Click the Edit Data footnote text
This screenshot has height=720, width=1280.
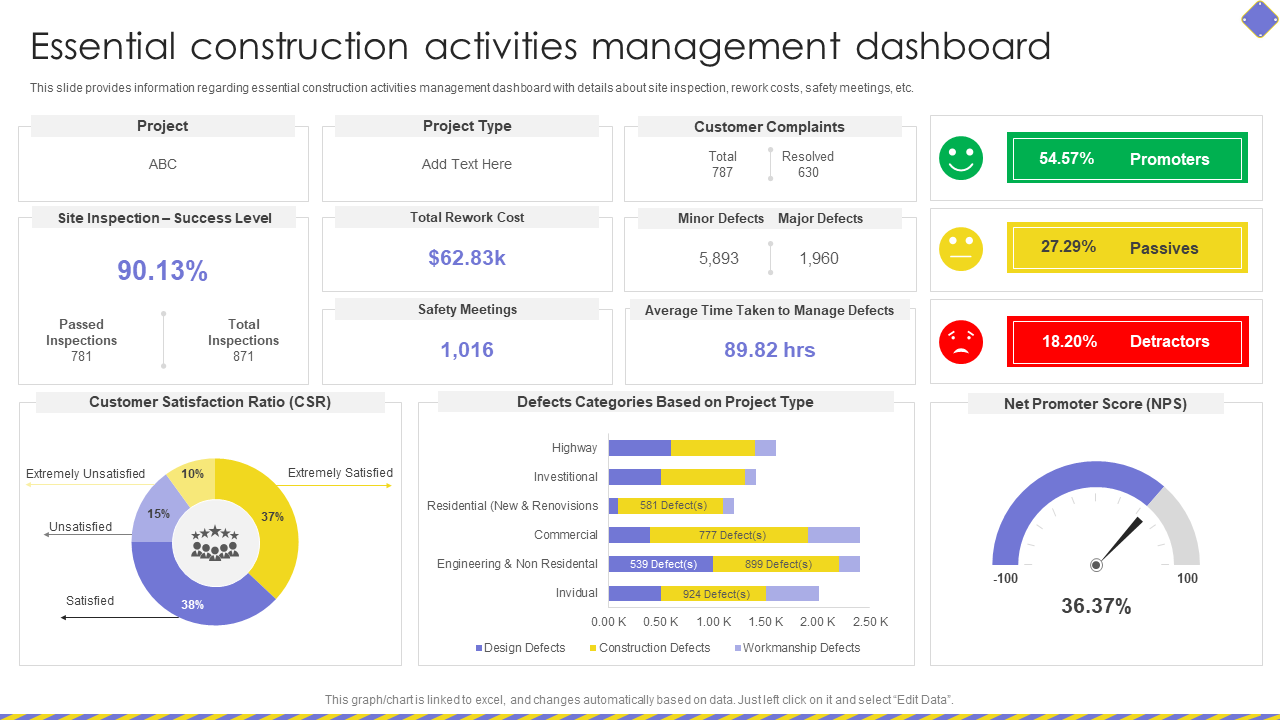639,700
